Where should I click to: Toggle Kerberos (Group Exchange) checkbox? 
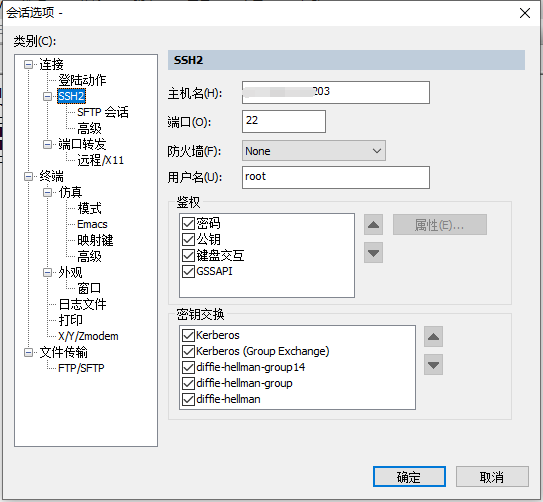[188, 351]
